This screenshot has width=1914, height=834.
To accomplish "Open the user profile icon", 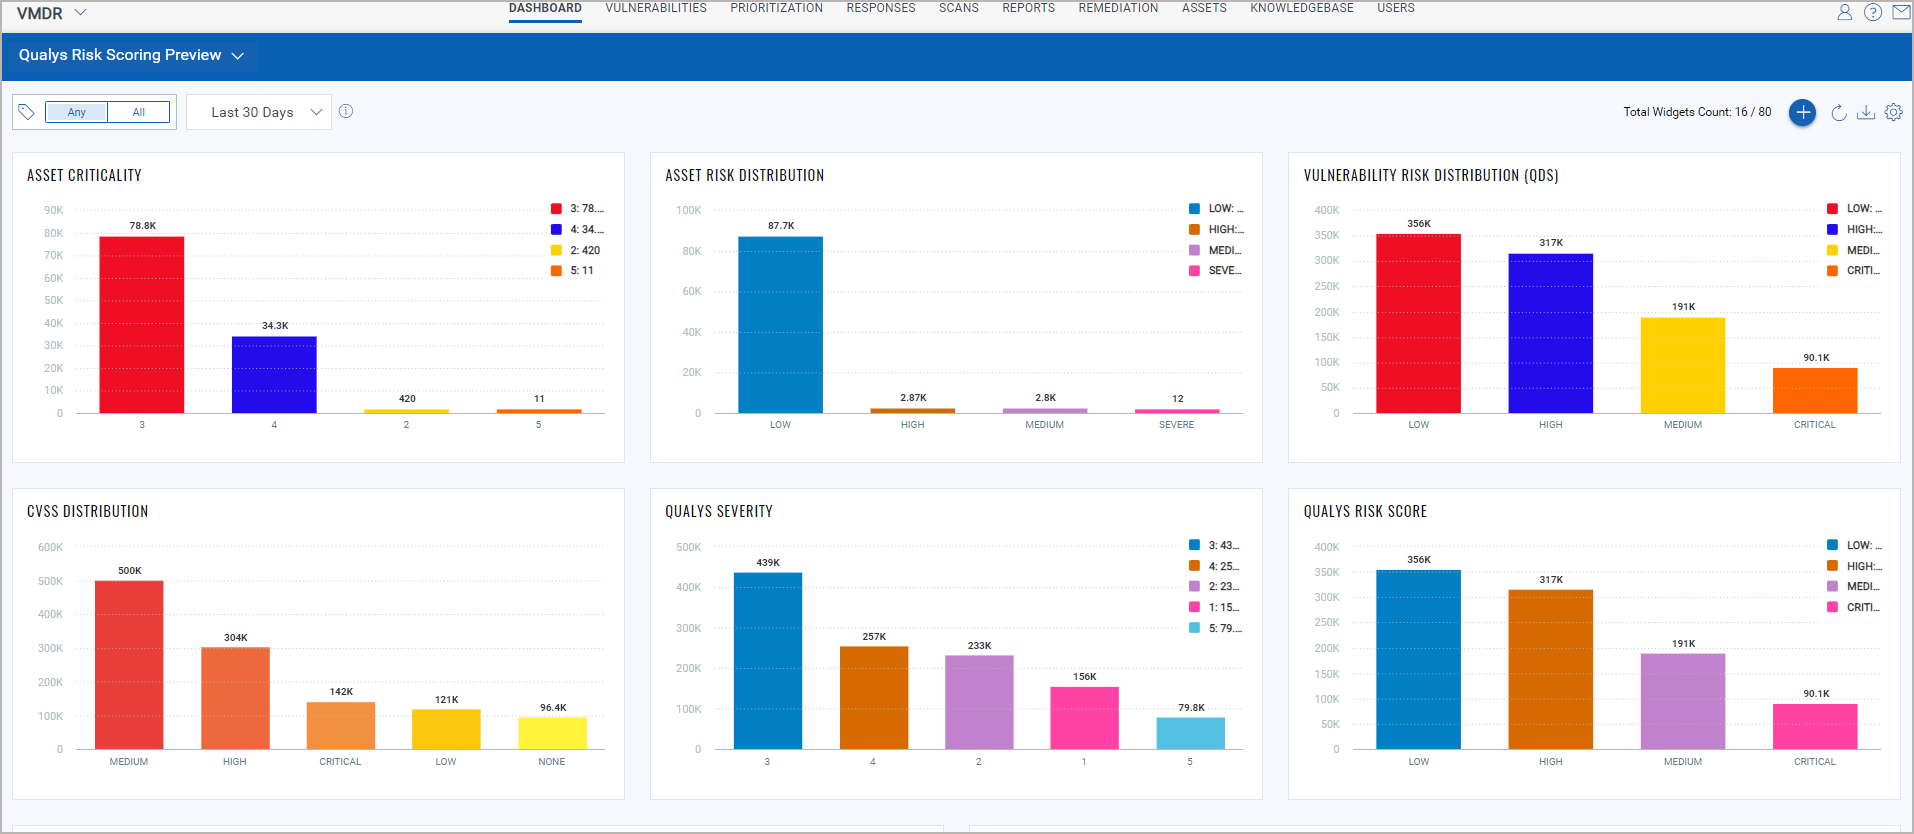I will [x=1845, y=12].
